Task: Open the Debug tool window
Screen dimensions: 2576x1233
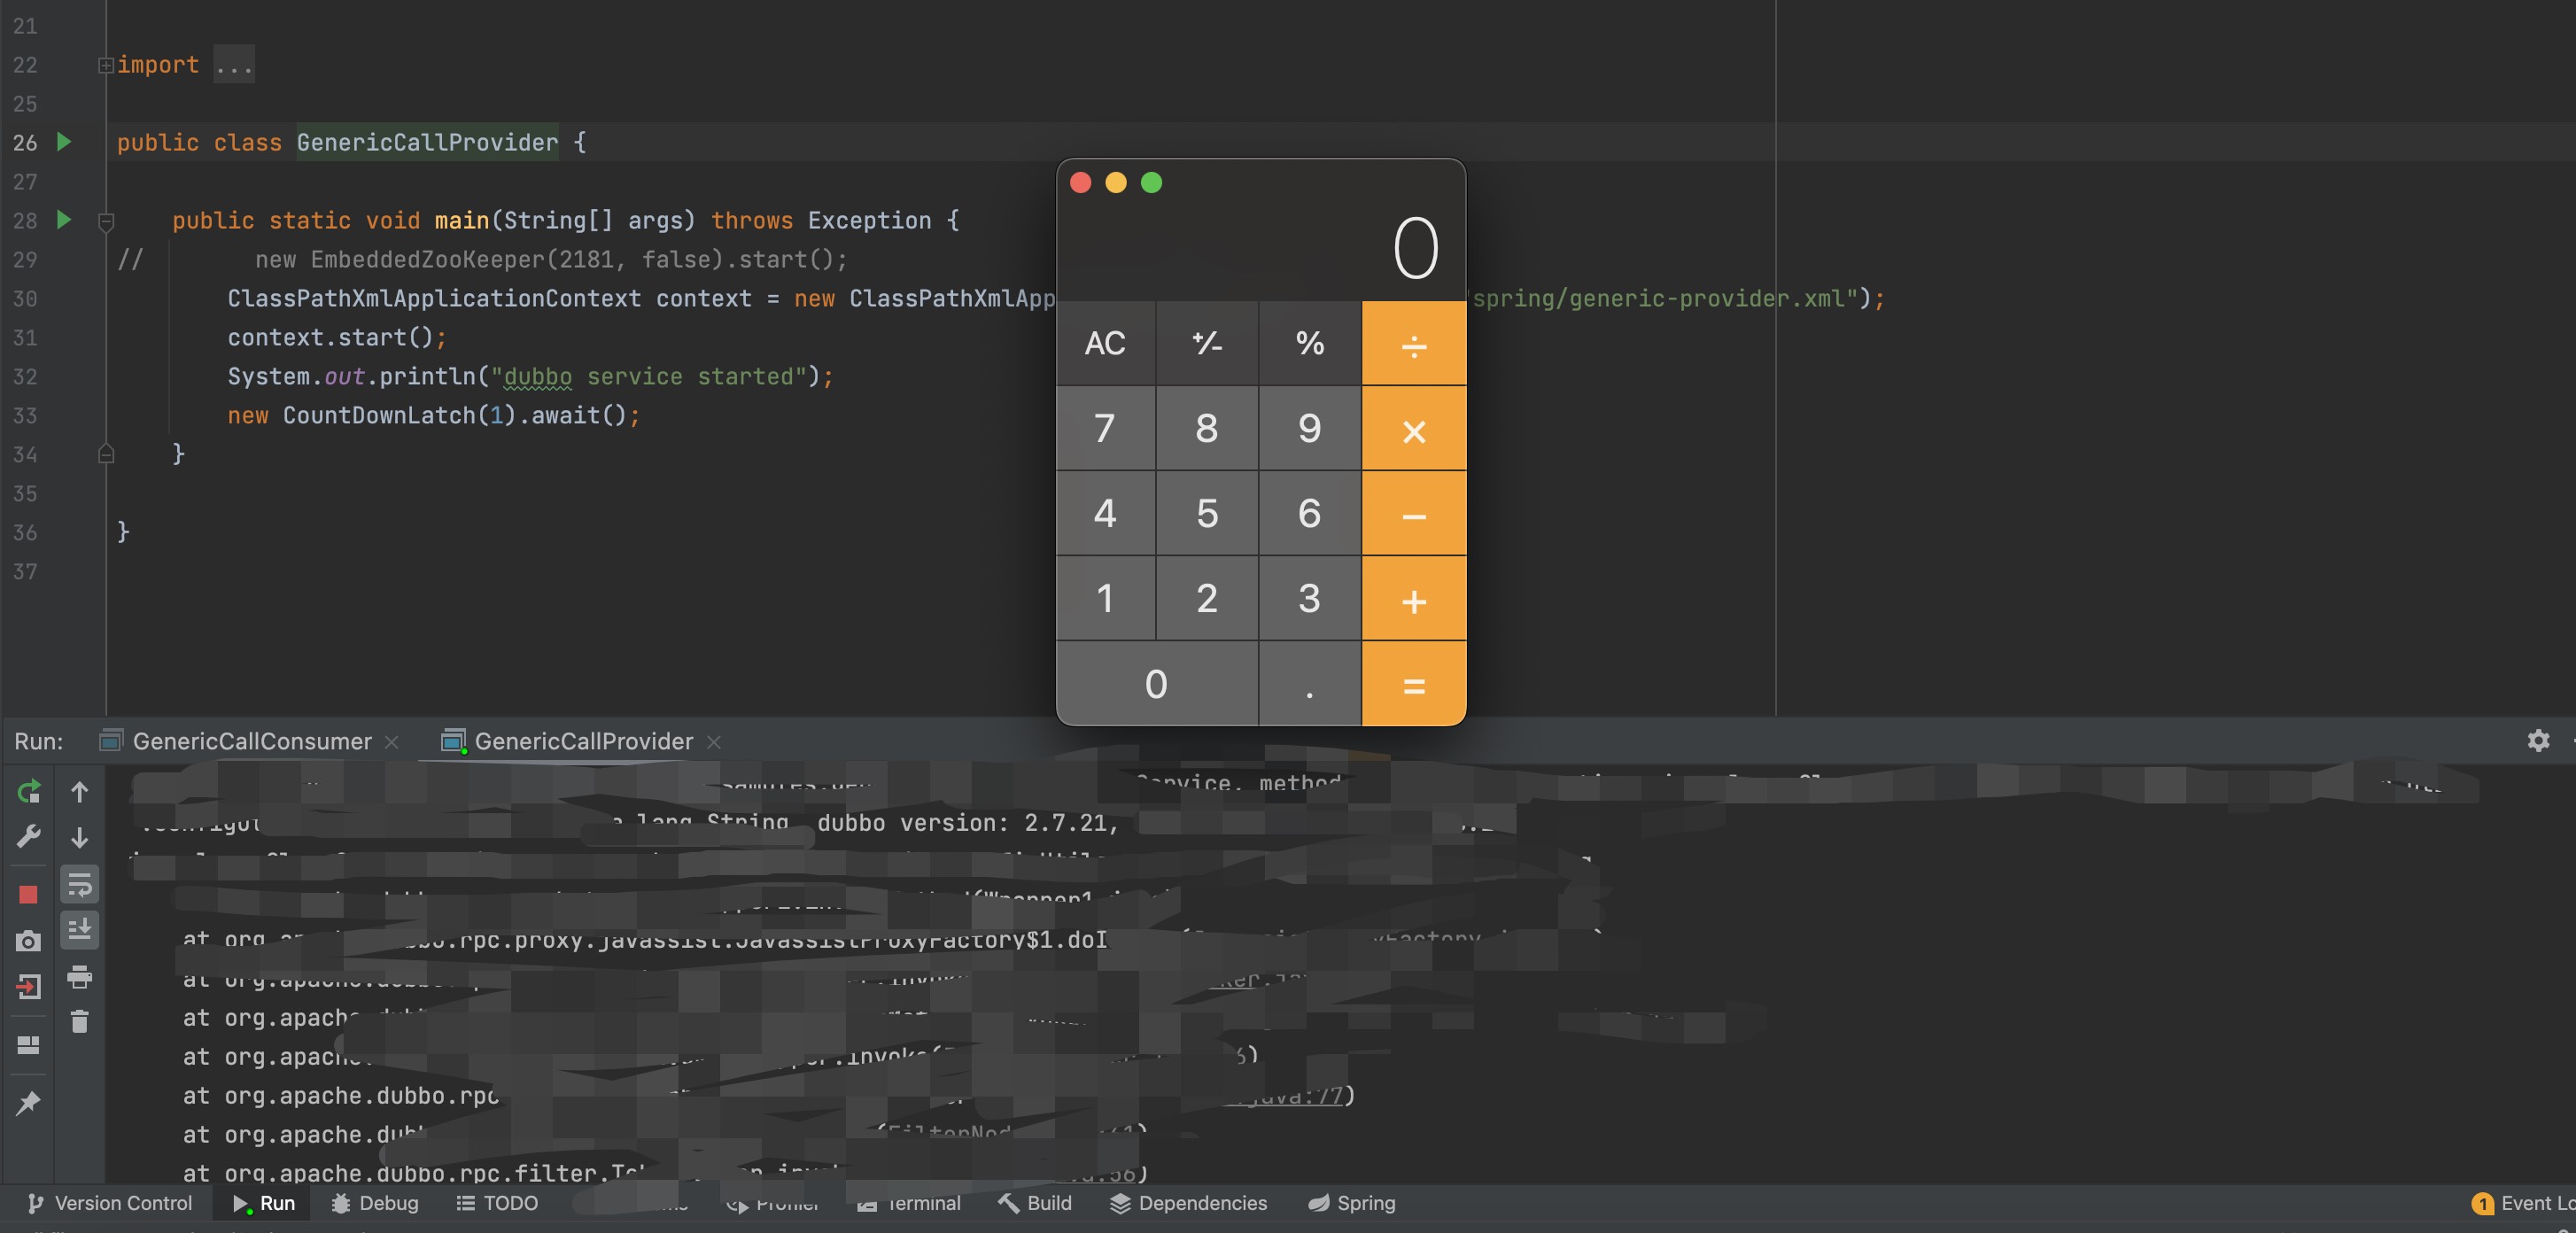Action: click(375, 1203)
